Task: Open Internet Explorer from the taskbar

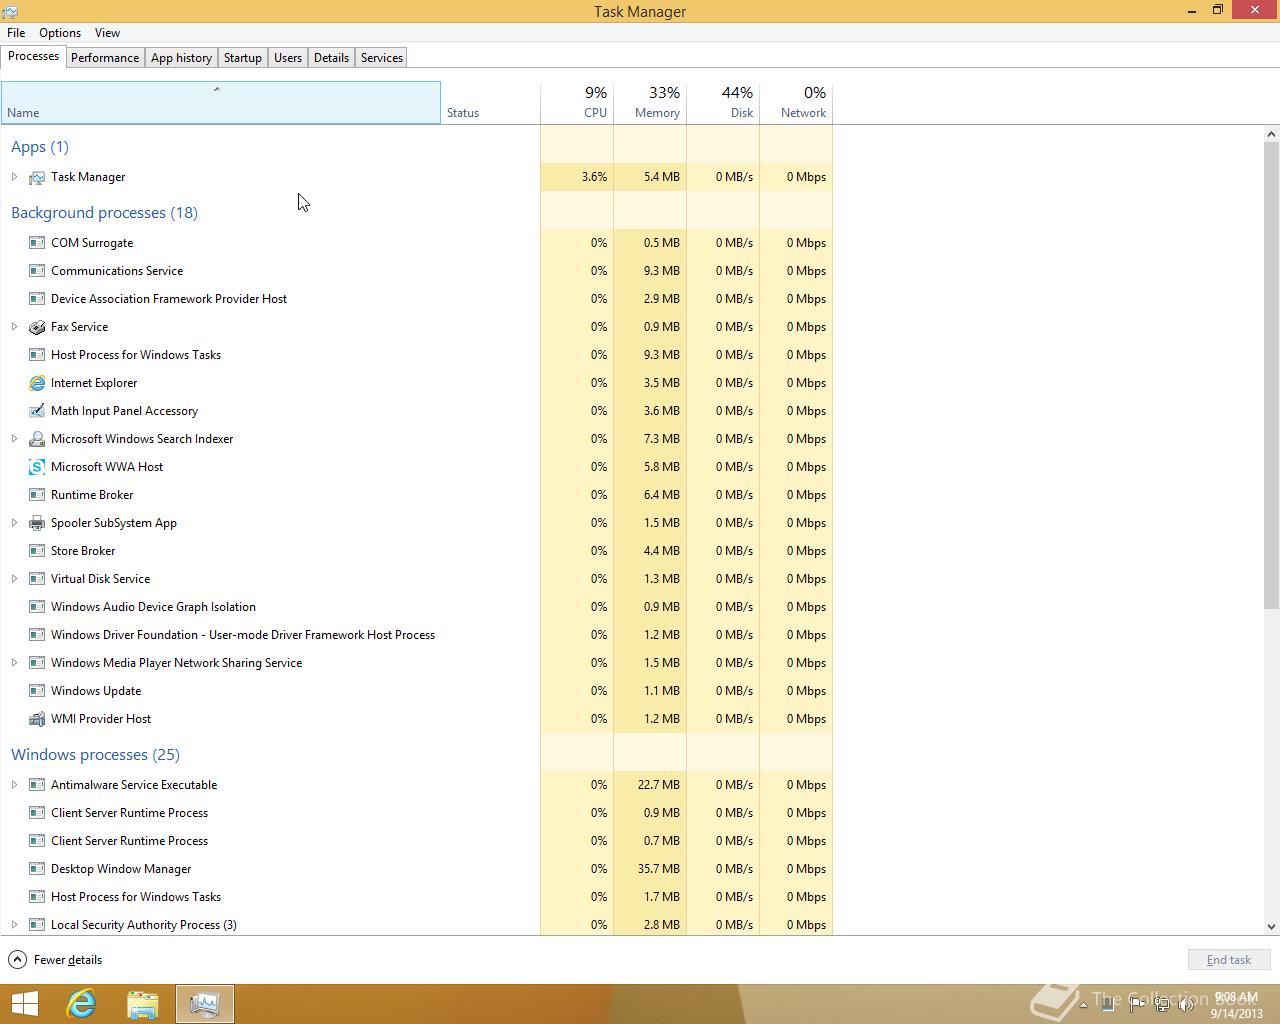Action: (x=81, y=1004)
